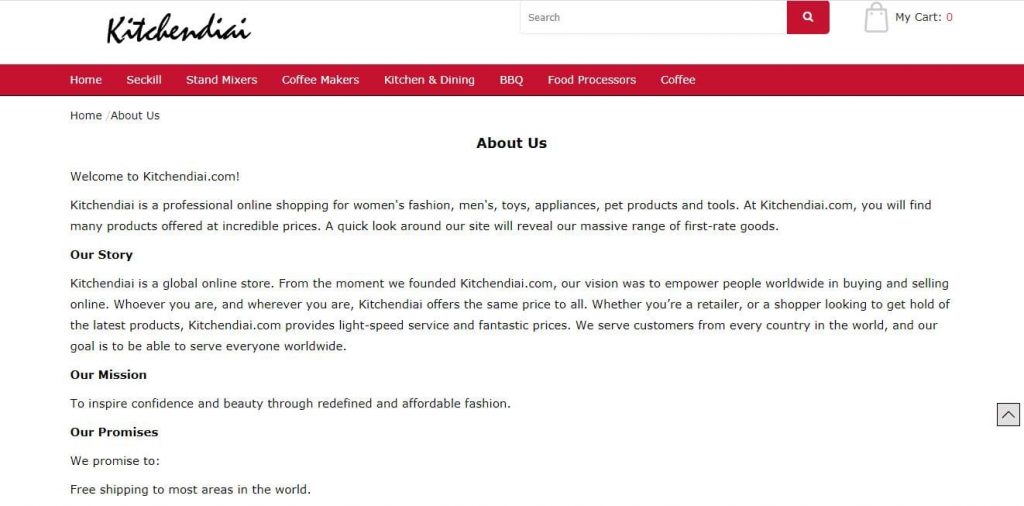Click the 'Our Promises' heading
1024x506 pixels.
114,432
